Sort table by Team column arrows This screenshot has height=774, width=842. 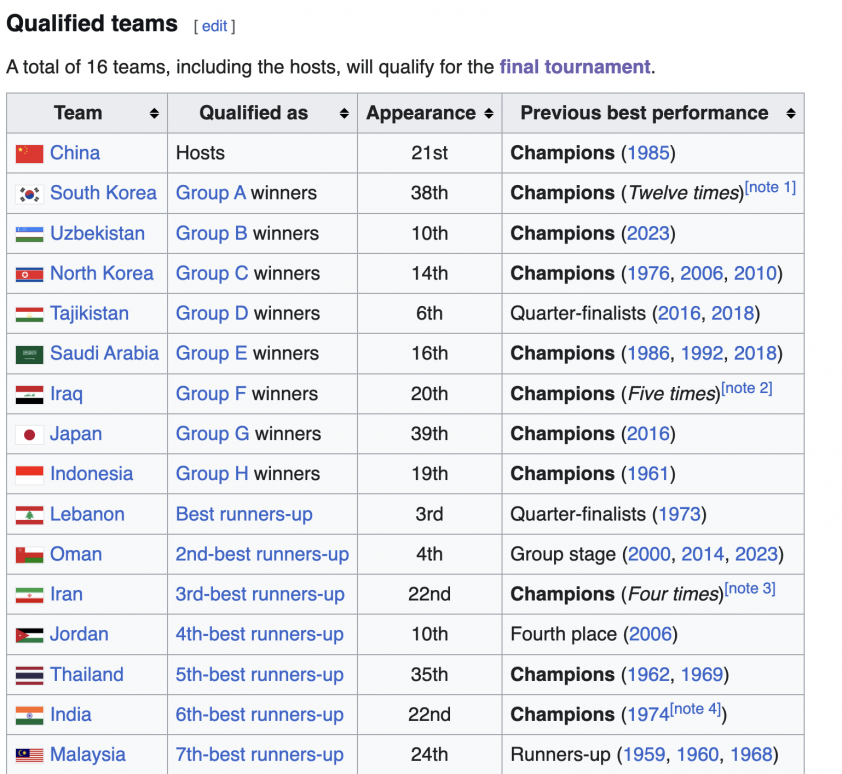(154, 113)
